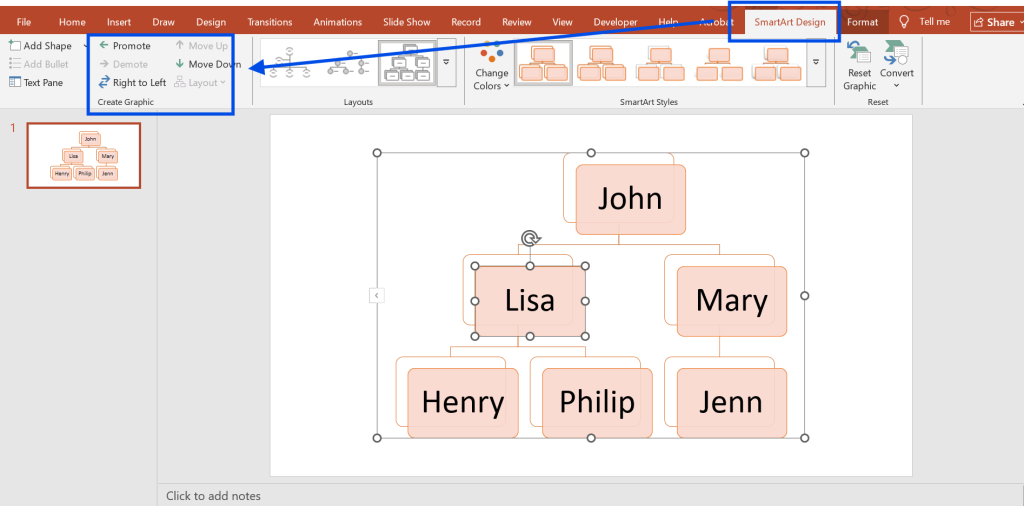The width and height of the screenshot is (1024, 506).
Task: Choose the first SmartArt style thumbnail
Action: point(544,63)
